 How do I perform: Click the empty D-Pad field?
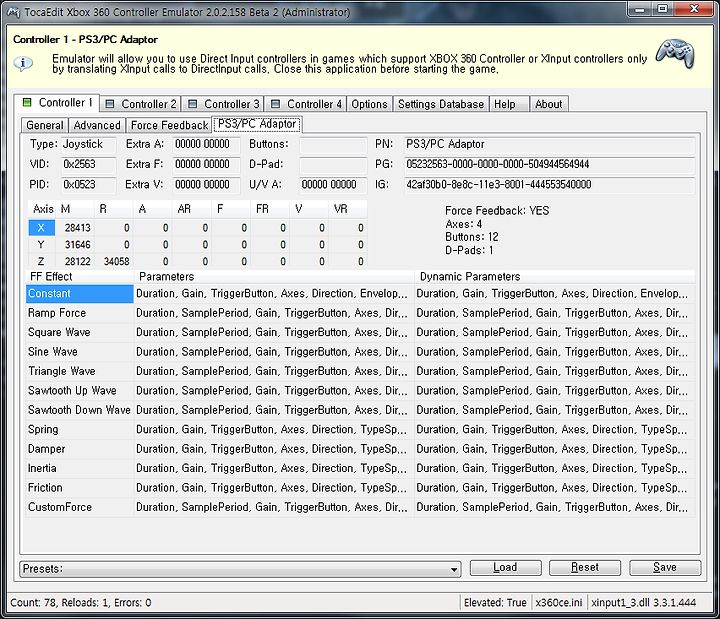pos(333,164)
